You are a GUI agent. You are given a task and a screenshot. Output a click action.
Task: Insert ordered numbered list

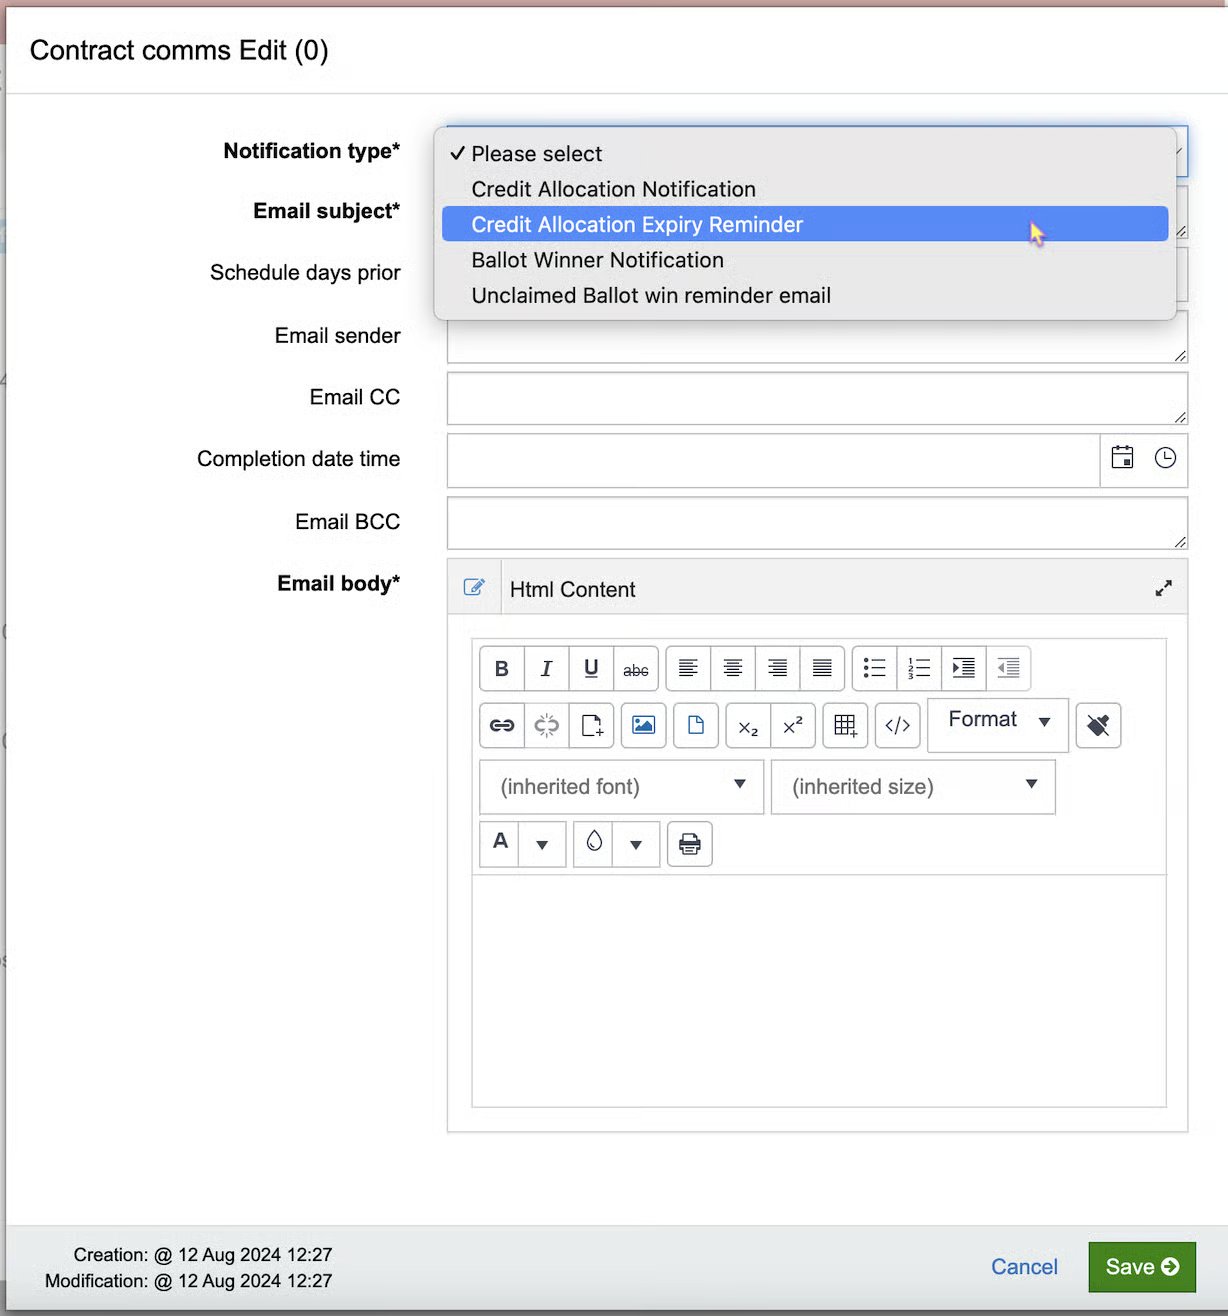coord(919,669)
